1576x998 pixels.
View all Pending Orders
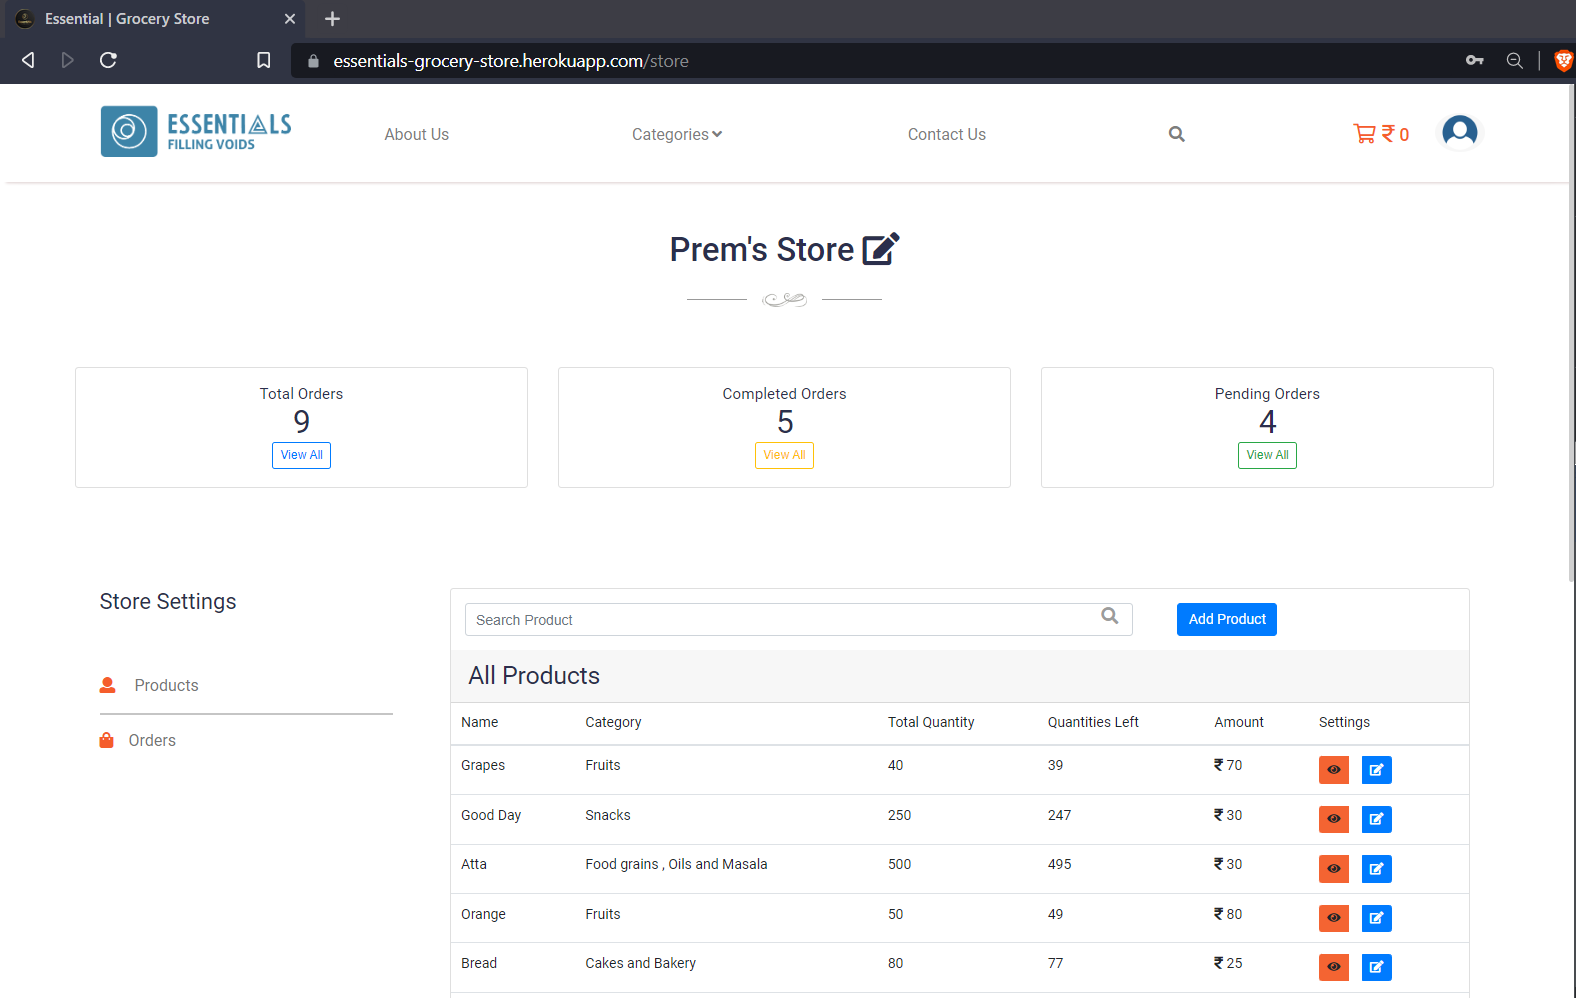pyautogui.click(x=1267, y=455)
